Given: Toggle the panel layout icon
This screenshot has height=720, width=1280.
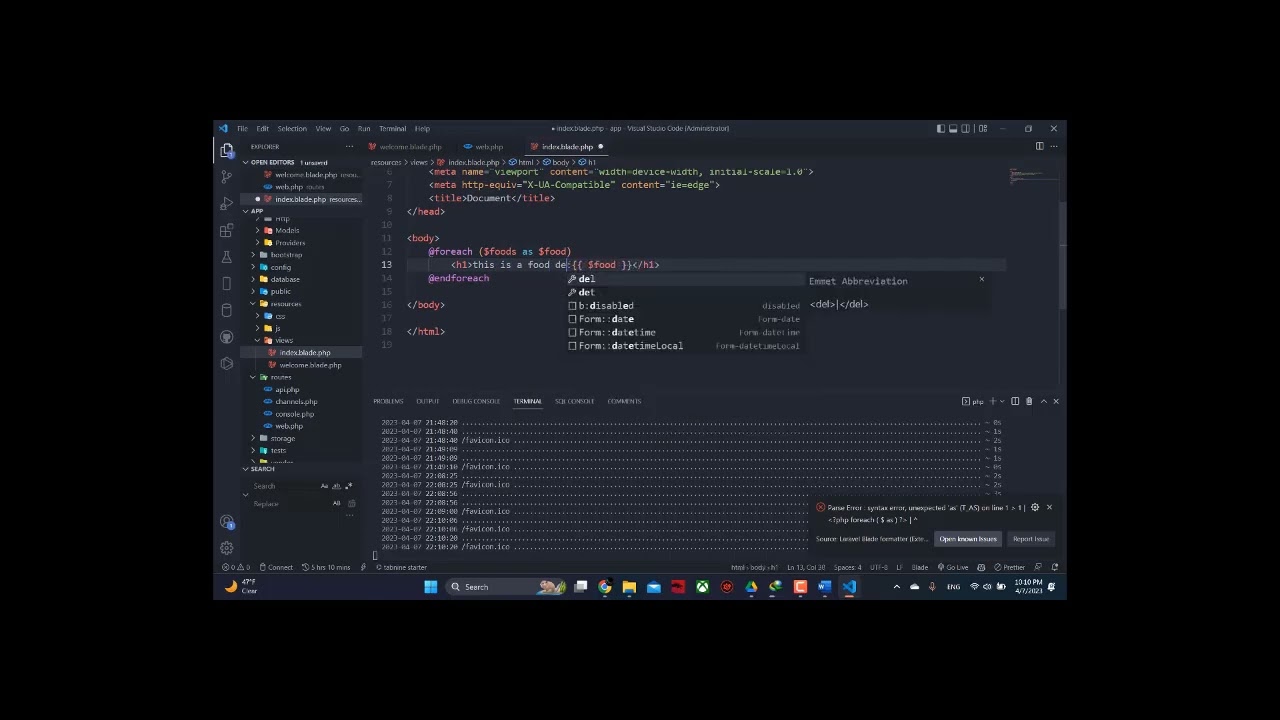Looking at the screenshot, I should (954, 128).
